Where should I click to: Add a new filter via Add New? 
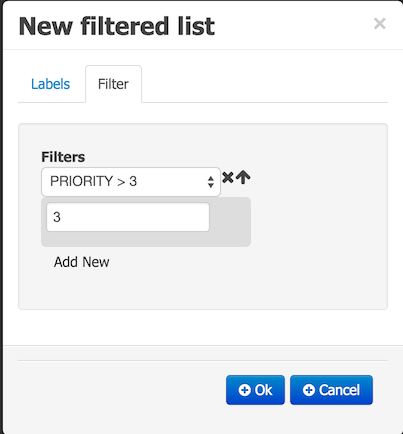point(82,262)
